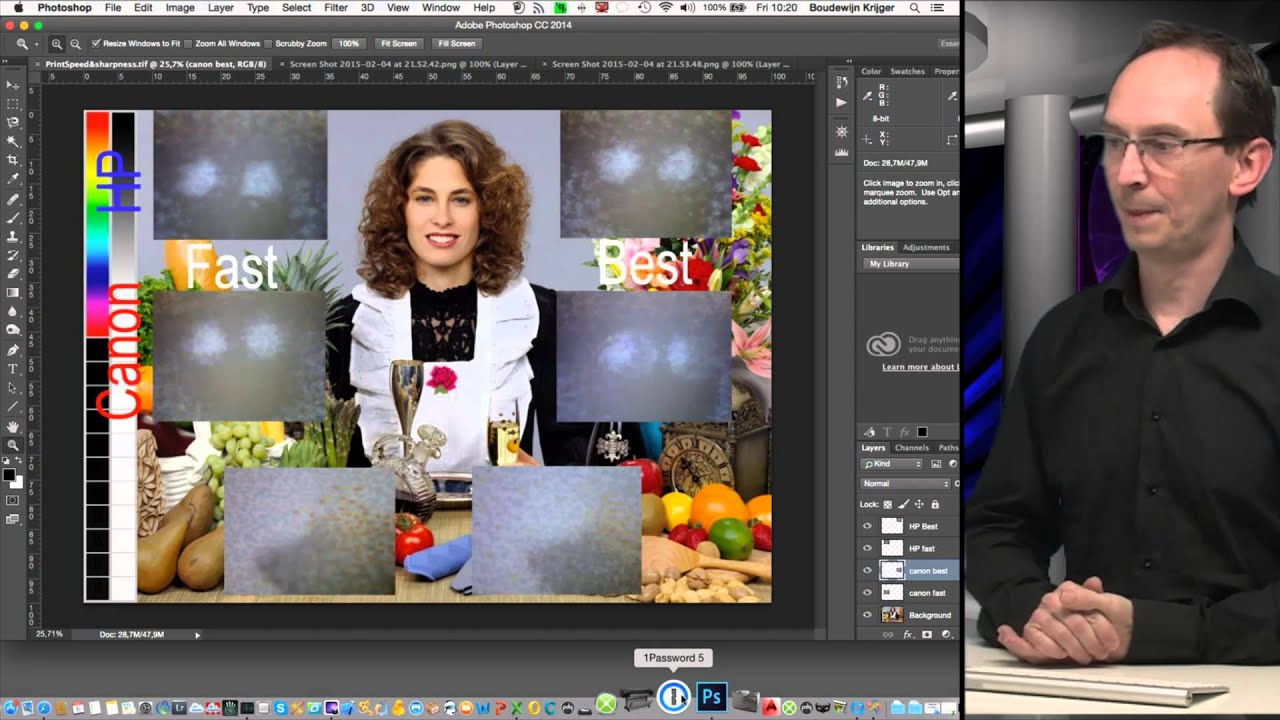
Task: Open the Filter menu
Action: tap(336, 7)
